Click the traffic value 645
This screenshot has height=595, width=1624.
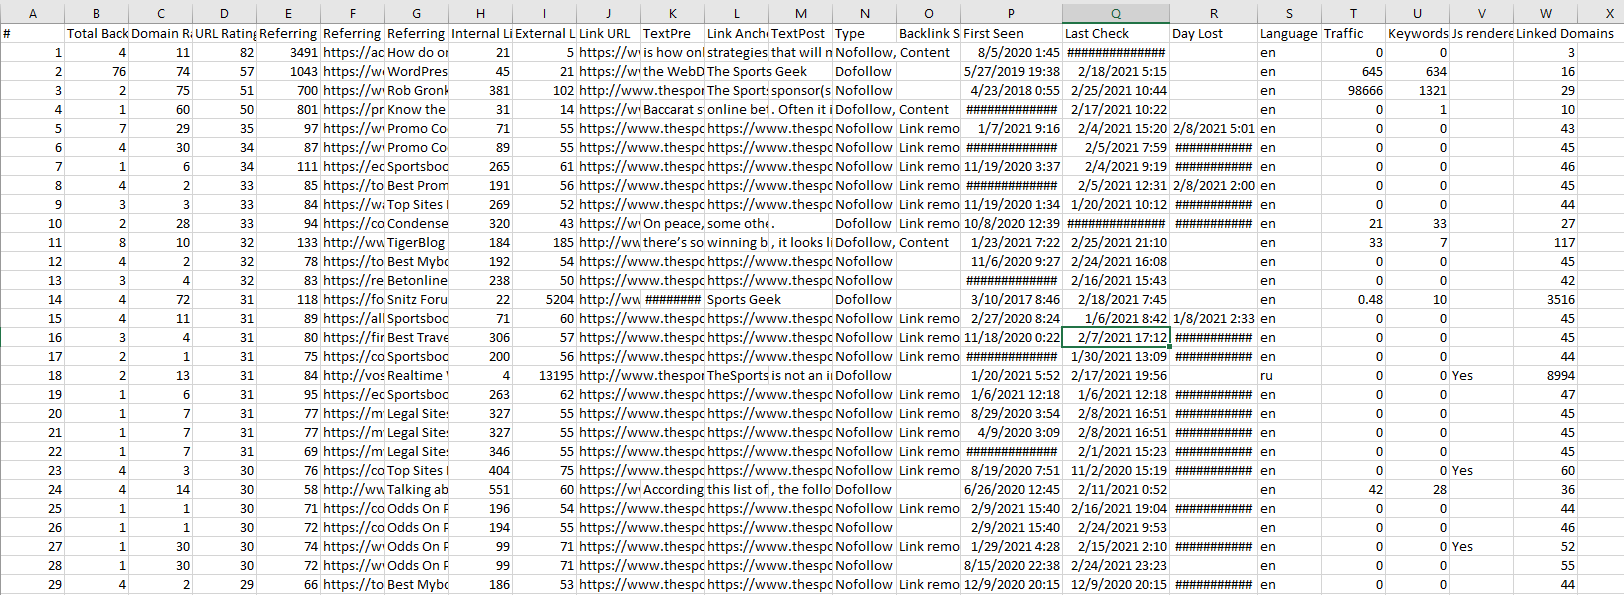click(1353, 71)
